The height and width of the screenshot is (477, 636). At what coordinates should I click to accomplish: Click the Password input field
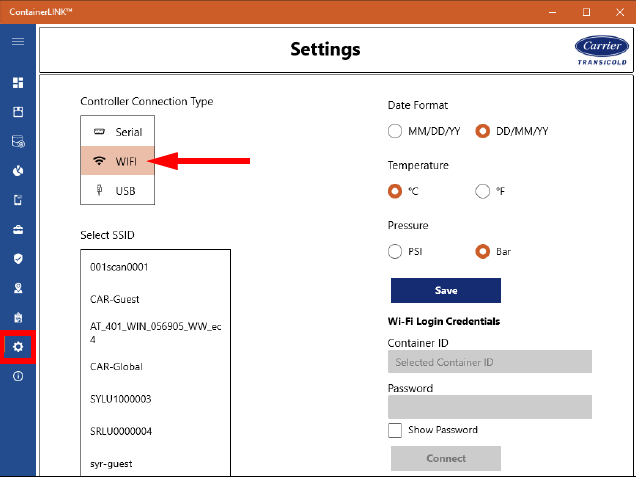[490, 407]
